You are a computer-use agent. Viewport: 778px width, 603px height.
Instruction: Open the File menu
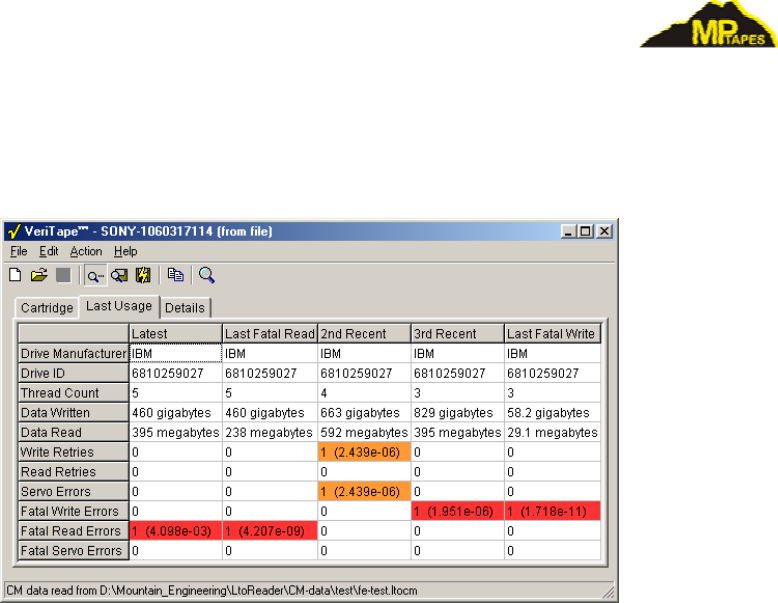[x=19, y=251]
